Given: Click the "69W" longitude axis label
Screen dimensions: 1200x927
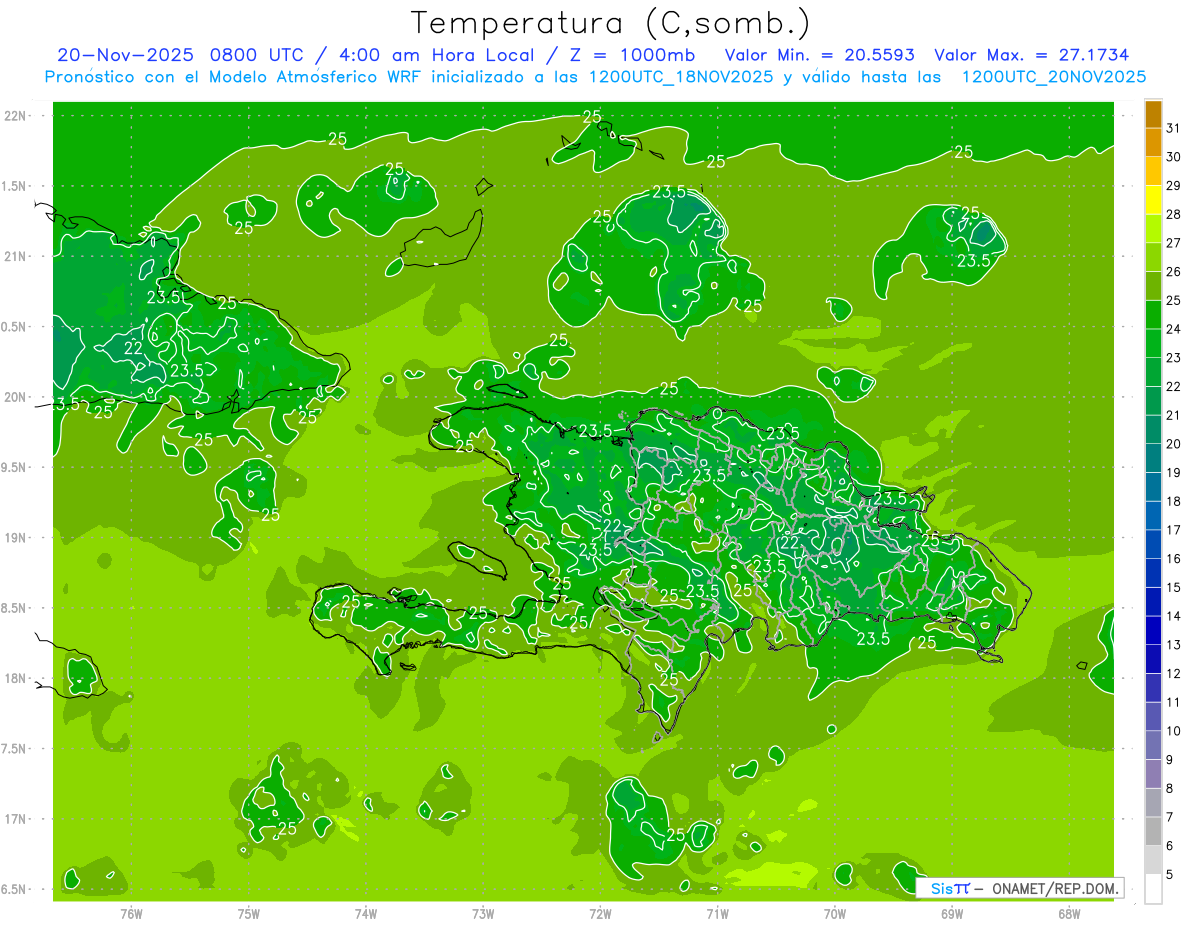Looking at the screenshot, I should pyautogui.click(x=952, y=914).
